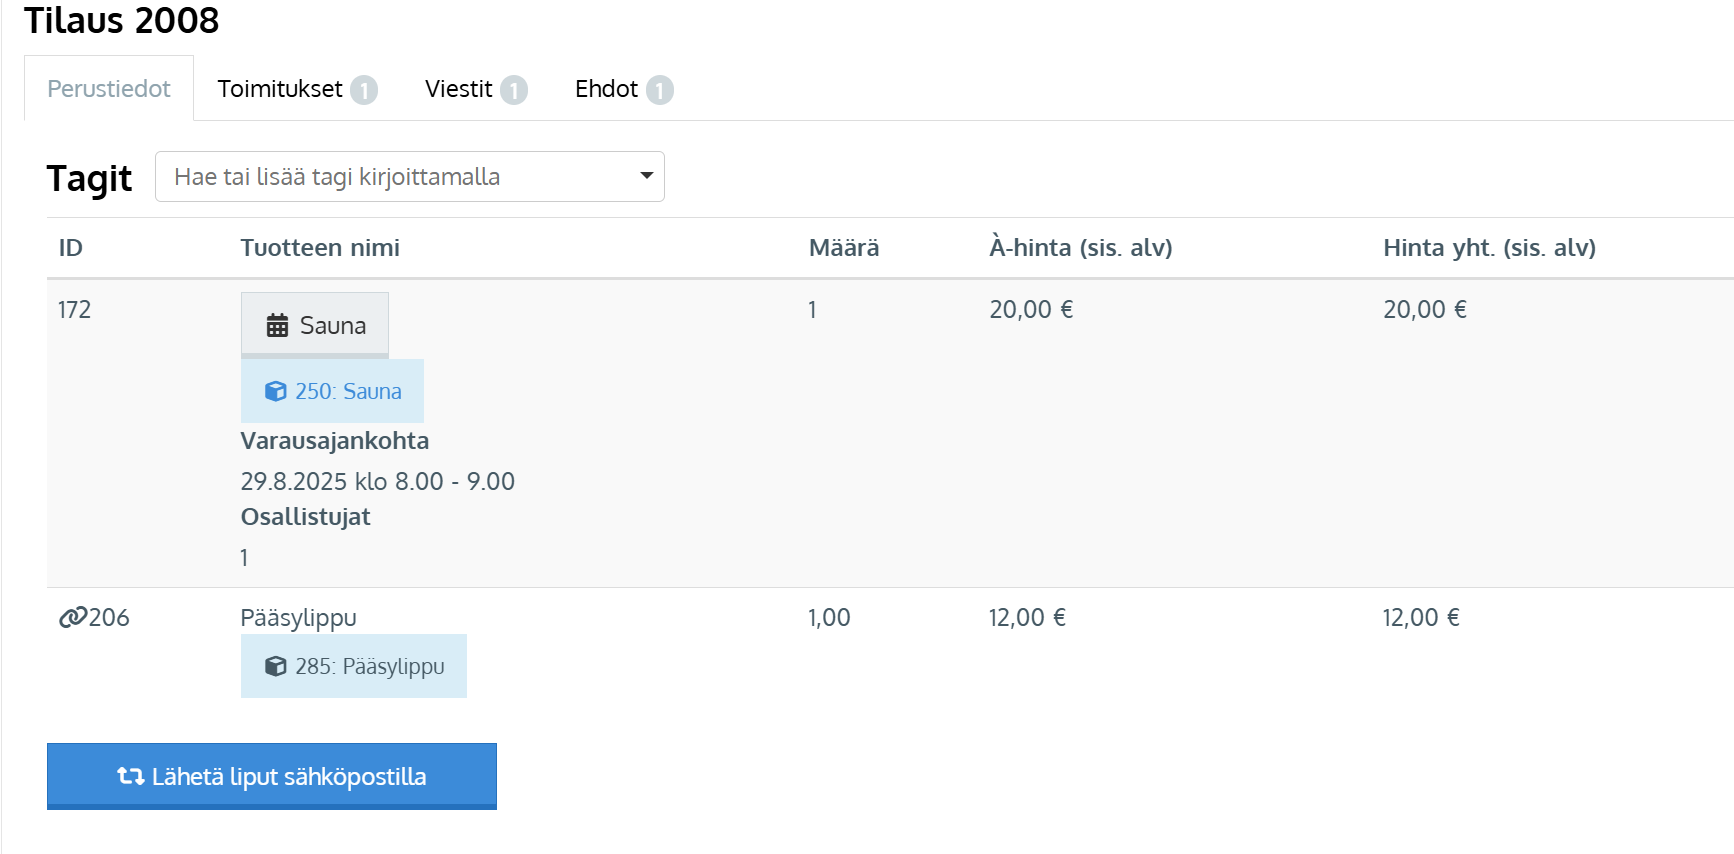Viewport: 1734px width, 854px height.
Task: Switch to the Viestit tab
Action: [x=476, y=88]
